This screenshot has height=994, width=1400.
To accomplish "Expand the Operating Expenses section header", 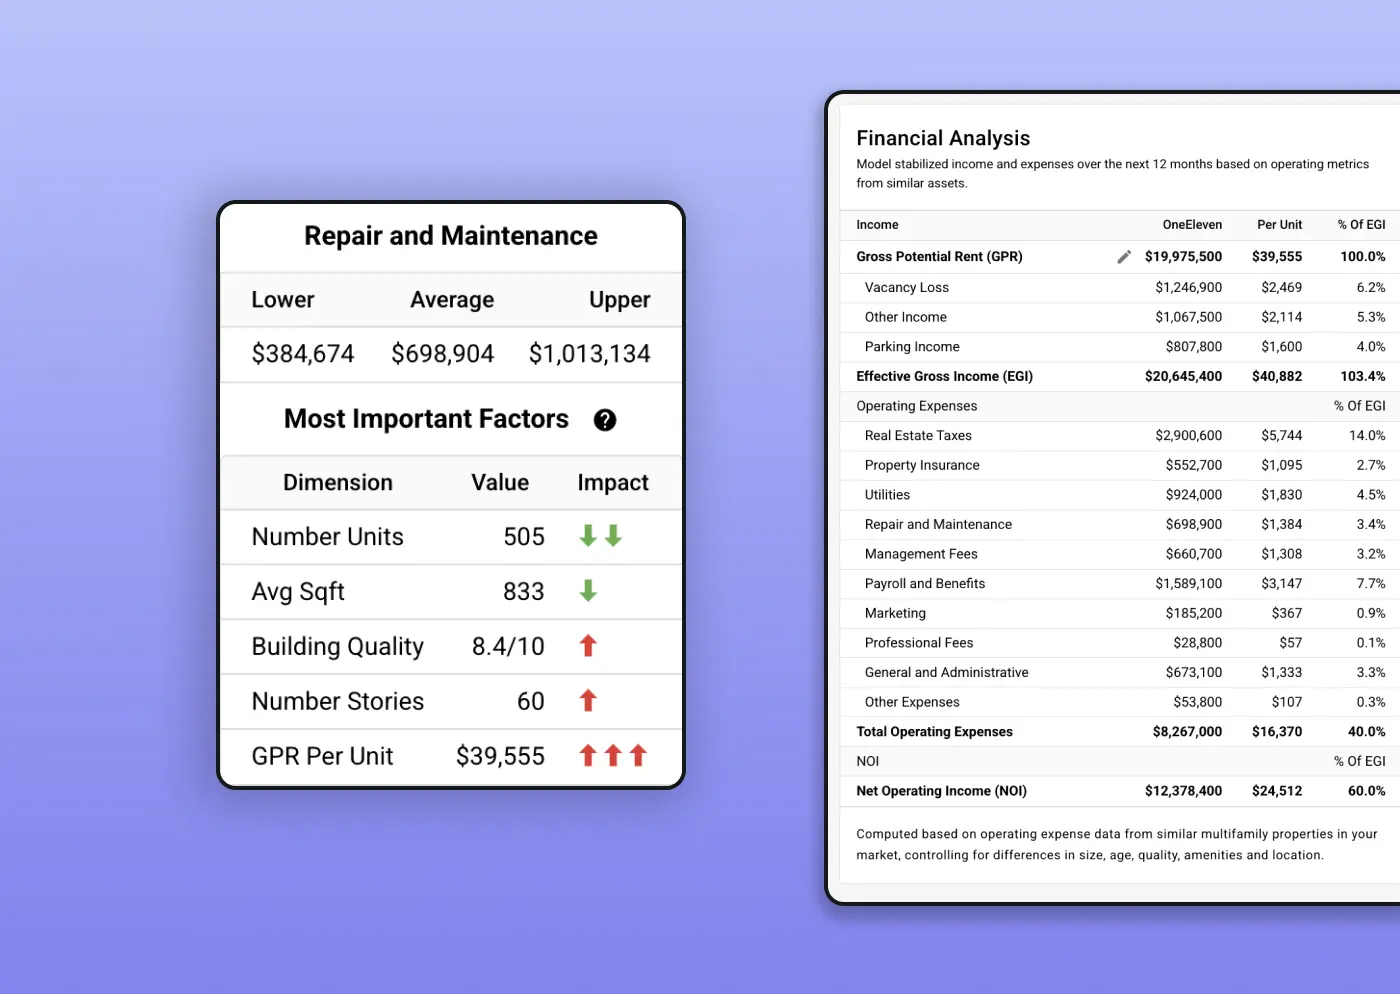I will [x=916, y=406].
